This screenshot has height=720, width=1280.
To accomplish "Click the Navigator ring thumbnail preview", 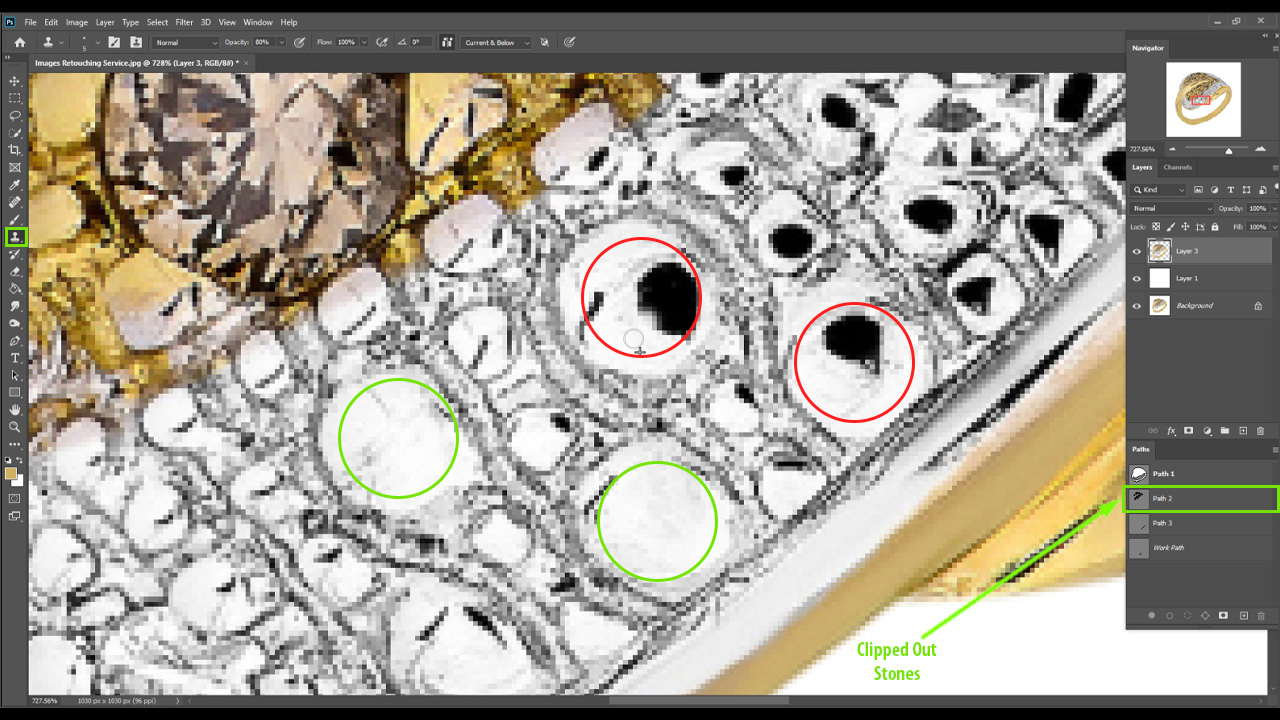I will click(1203, 100).
